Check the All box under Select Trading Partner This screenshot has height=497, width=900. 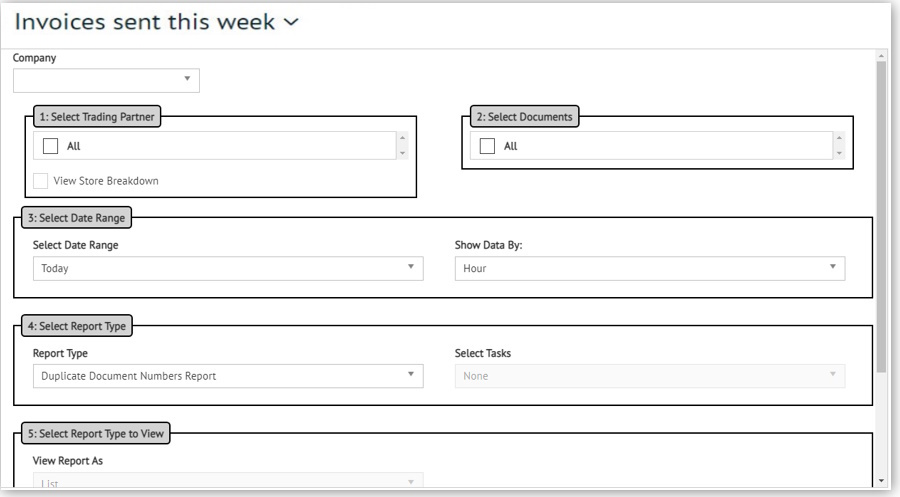(x=51, y=146)
